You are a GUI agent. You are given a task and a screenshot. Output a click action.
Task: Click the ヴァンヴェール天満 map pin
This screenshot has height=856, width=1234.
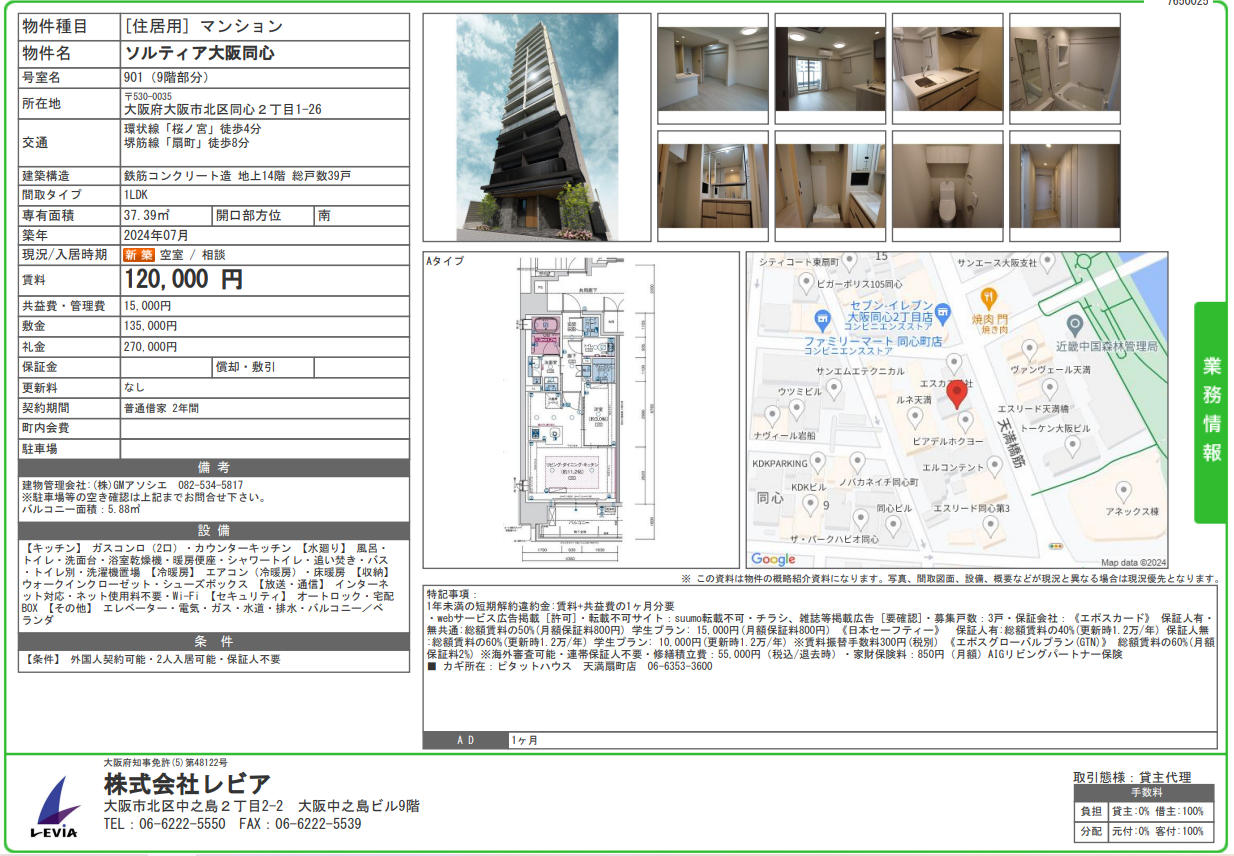1030,350
